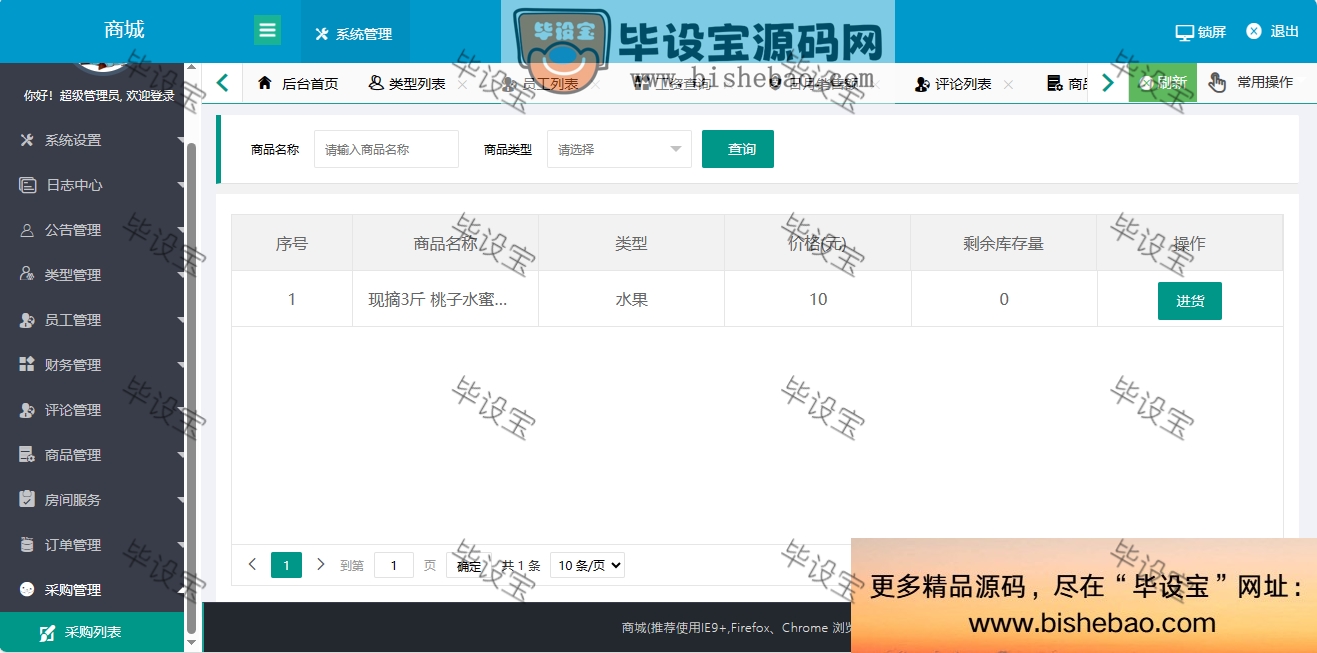Click the icon on 评论列表 tab
Viewport: 1317px width, 653px height.
tap(922, 84)
